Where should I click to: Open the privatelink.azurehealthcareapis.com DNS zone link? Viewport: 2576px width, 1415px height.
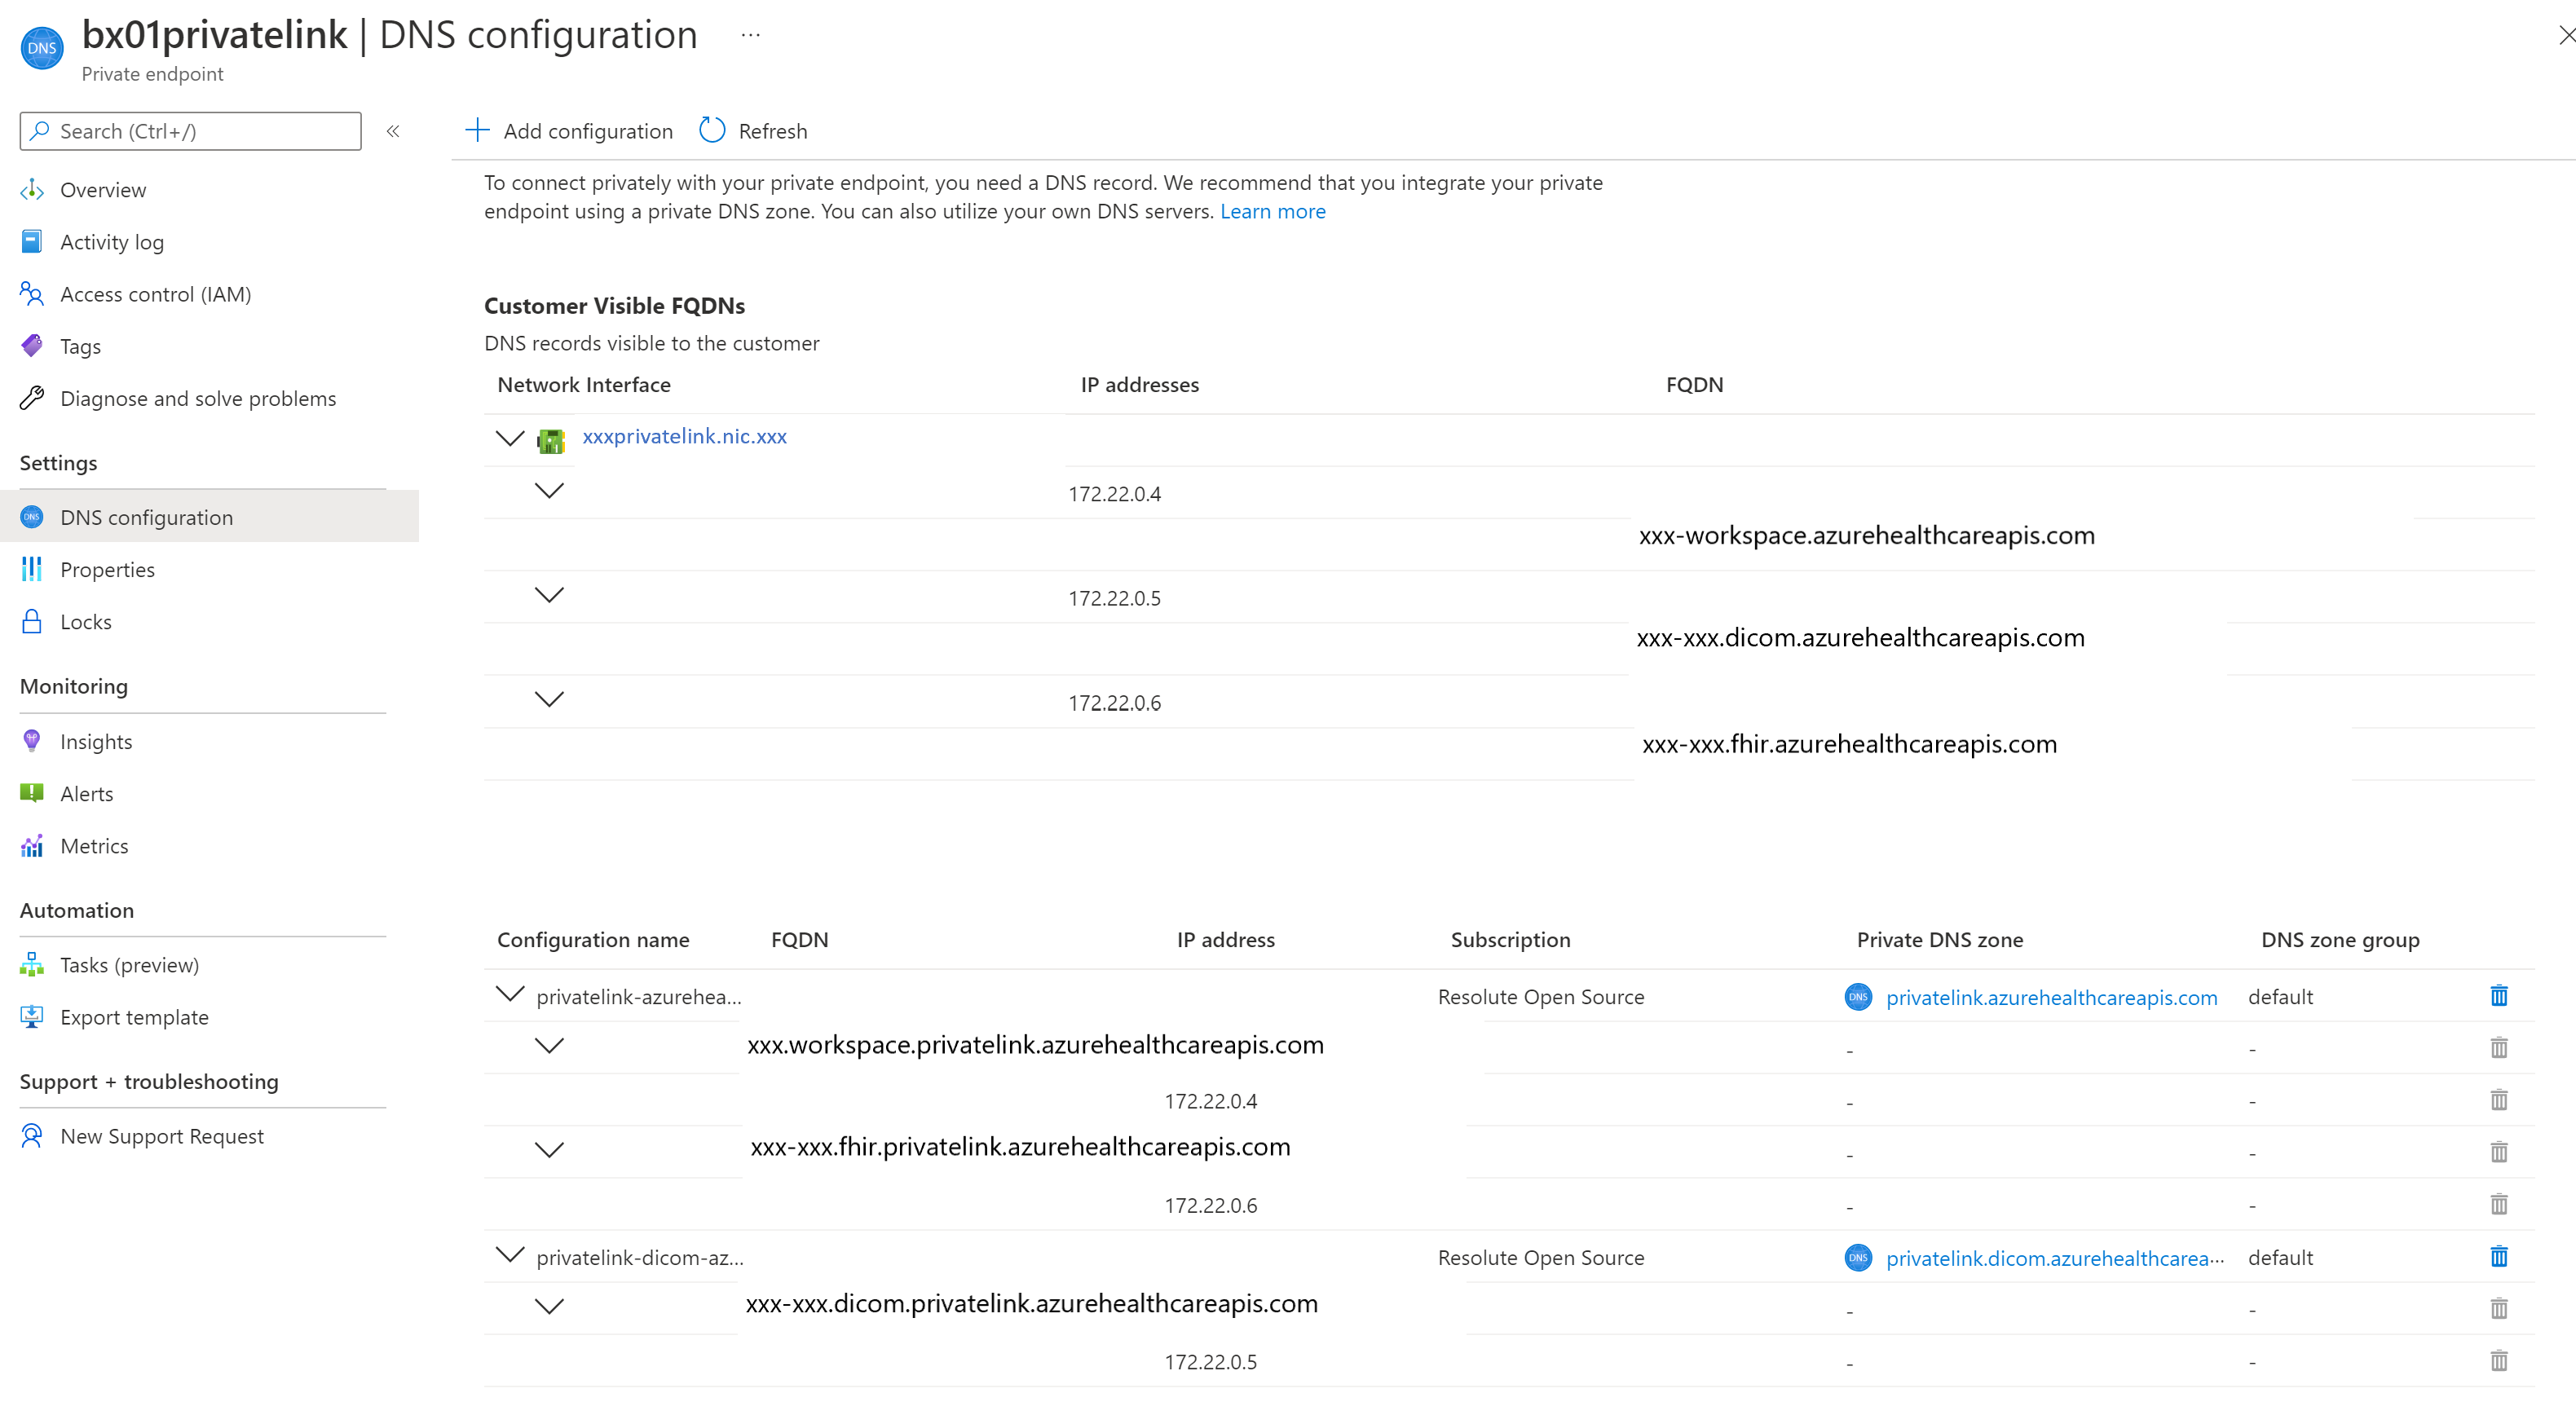pyautogui.click(x=2049, y=997)
